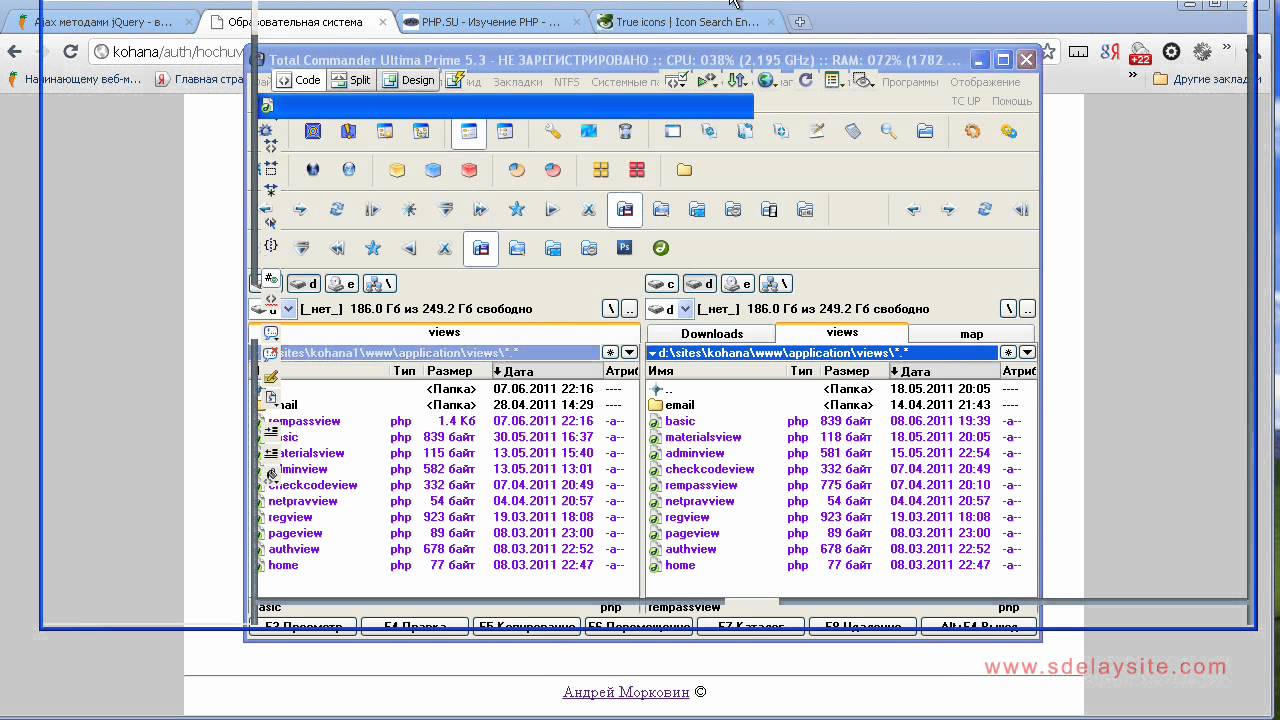
Task: Switch to Downloads tab in right panel
Action: tap(712, 334)
